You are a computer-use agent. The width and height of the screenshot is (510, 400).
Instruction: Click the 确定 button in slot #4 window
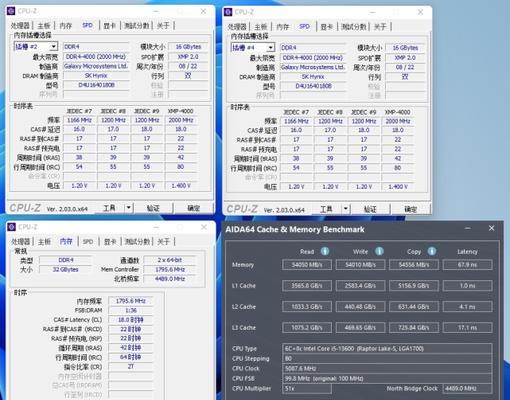click(x=411, y=209)
